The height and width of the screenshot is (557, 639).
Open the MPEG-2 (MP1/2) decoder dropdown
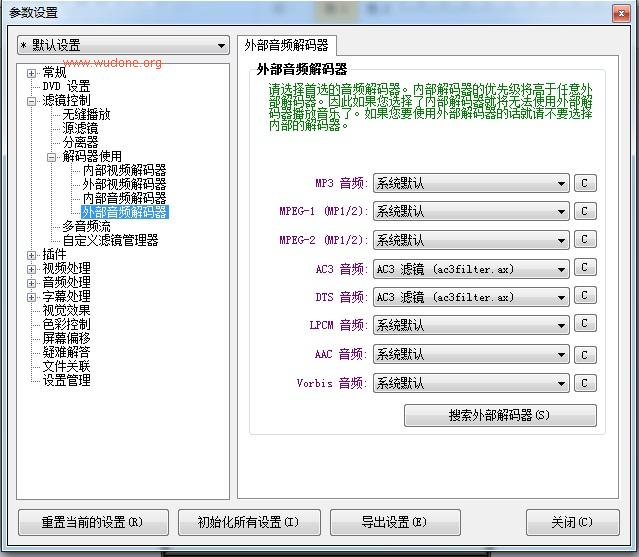[471, 240]
